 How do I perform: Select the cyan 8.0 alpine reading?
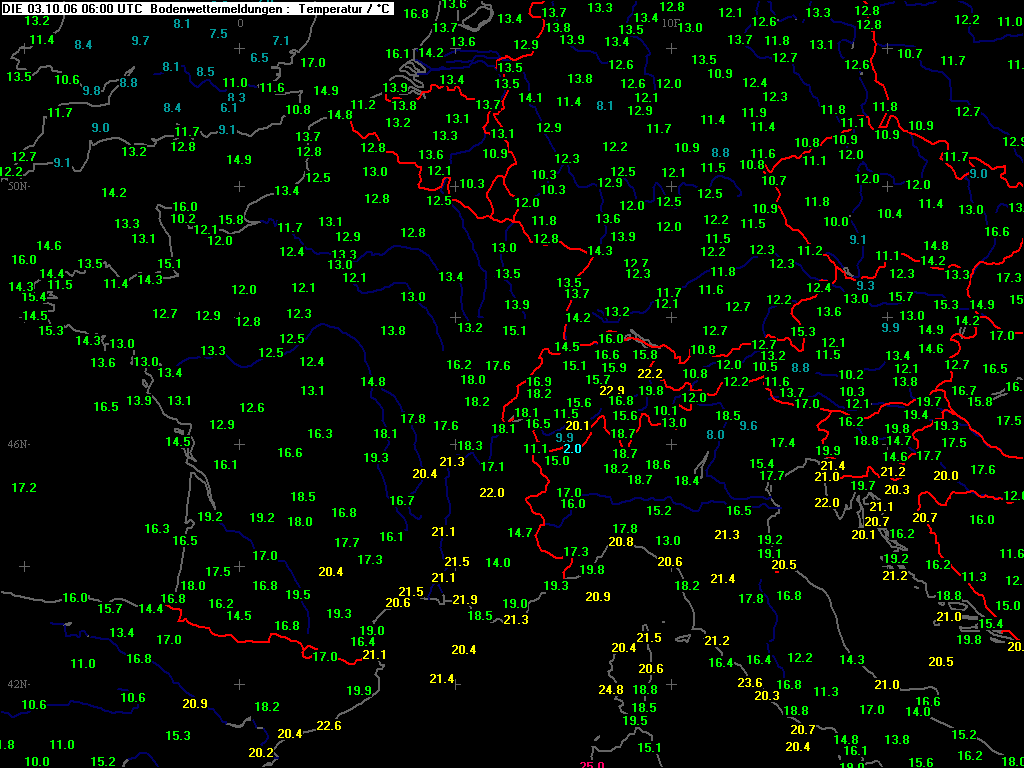pyautogui.click(x=715, y=434)
